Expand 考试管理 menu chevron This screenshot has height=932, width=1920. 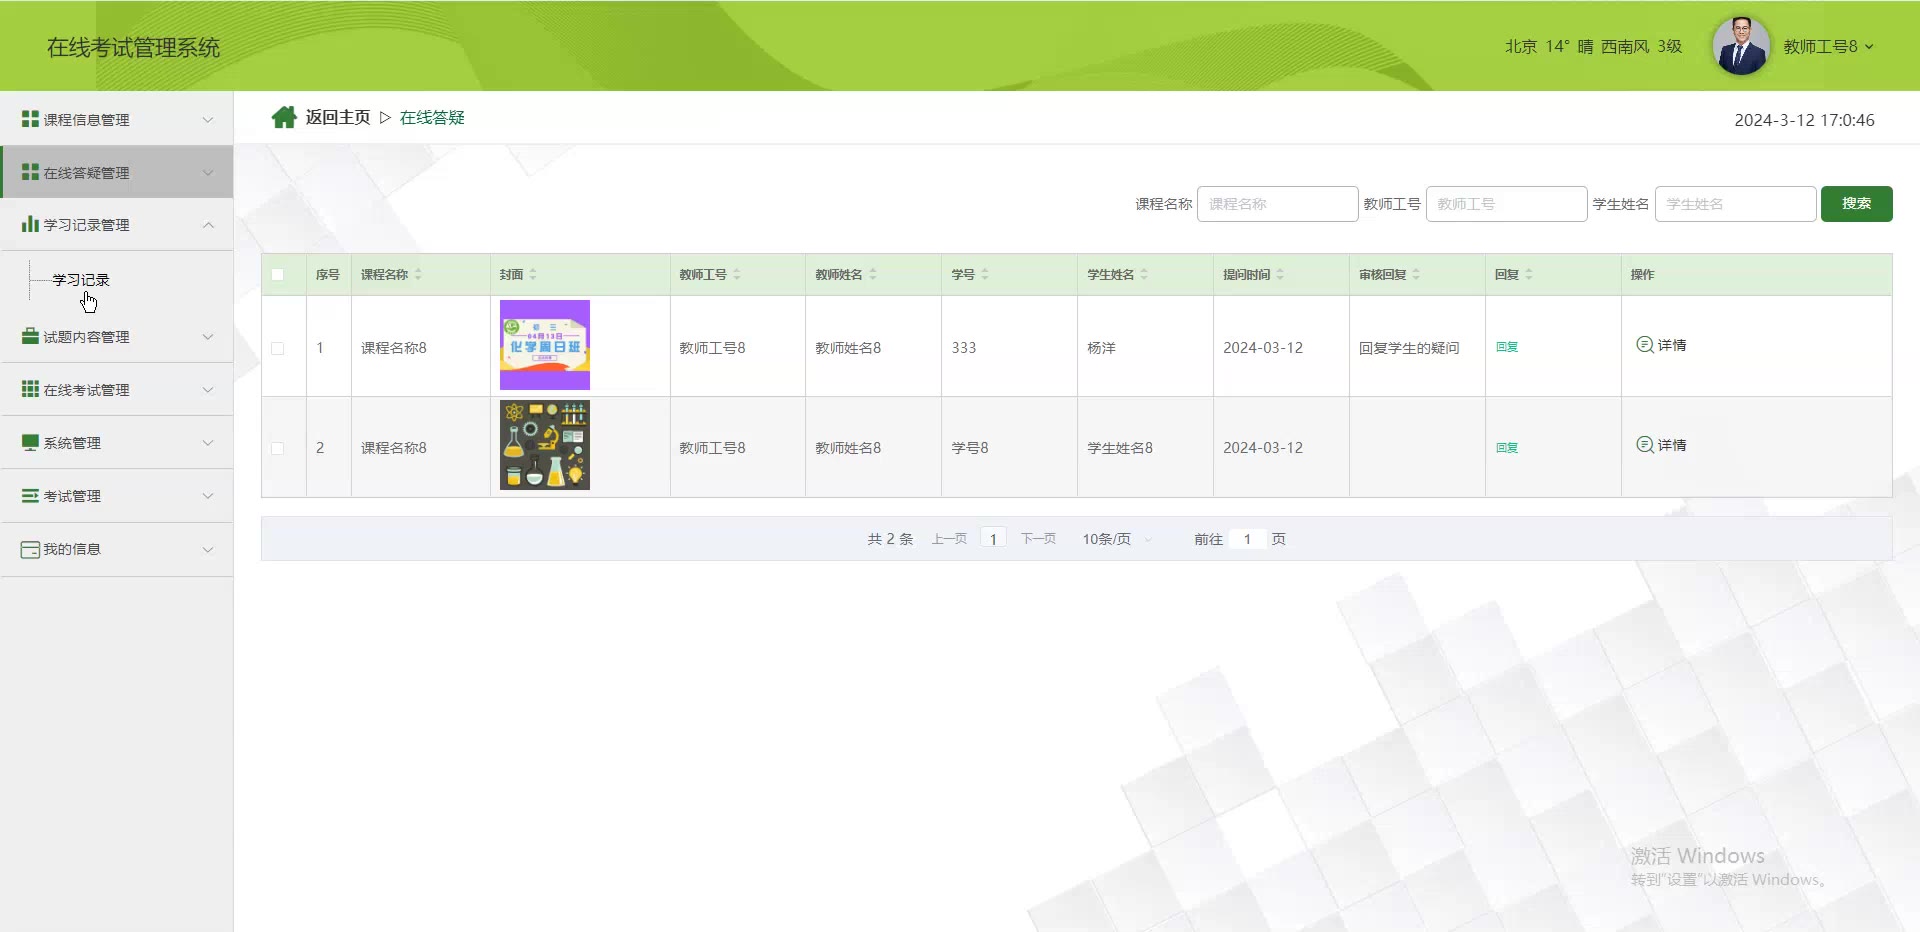tap(208, 496)
